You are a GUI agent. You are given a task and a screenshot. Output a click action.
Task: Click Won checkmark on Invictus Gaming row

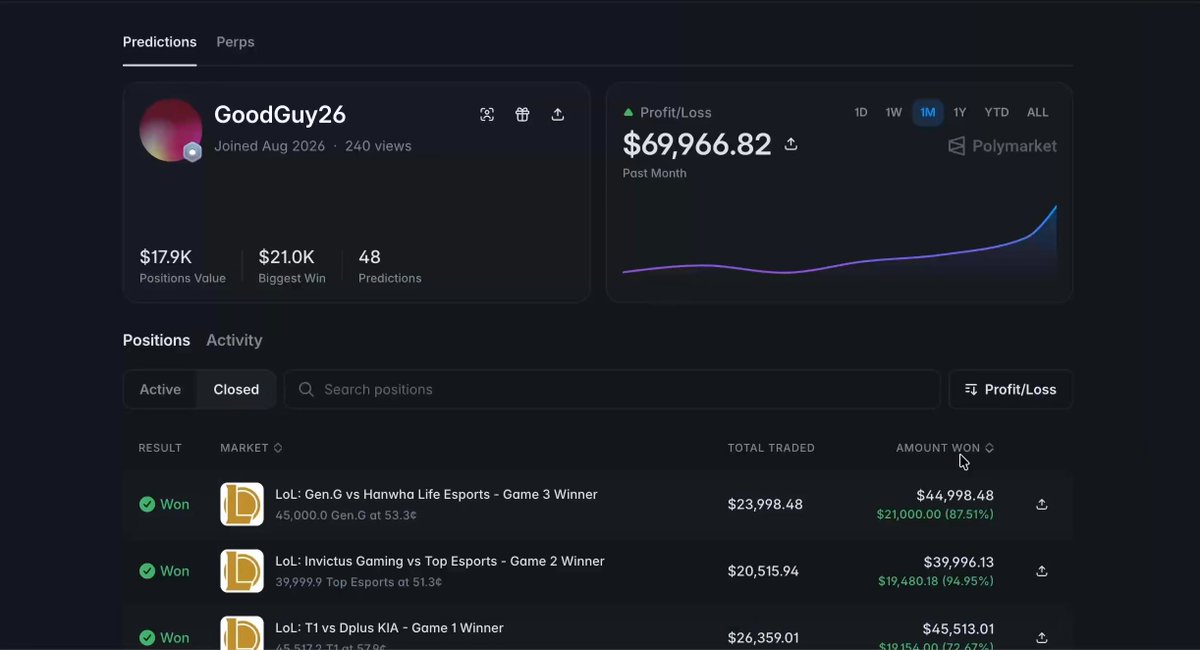click(147, 571)
